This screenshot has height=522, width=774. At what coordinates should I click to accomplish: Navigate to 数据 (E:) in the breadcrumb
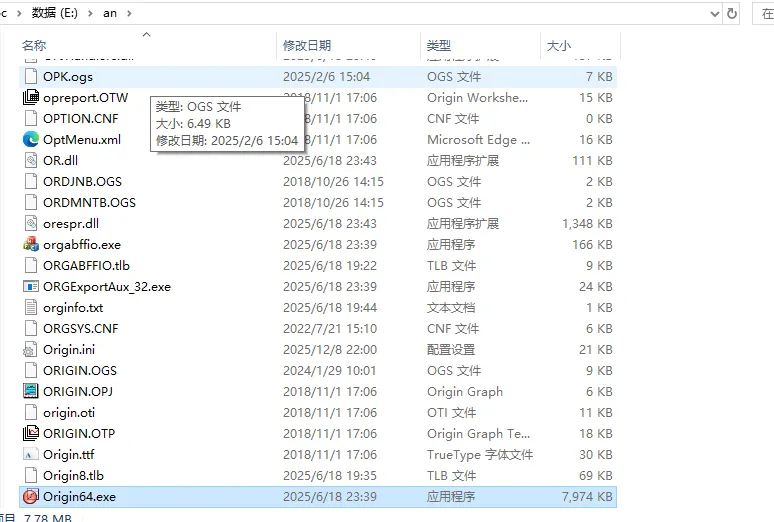55,13
